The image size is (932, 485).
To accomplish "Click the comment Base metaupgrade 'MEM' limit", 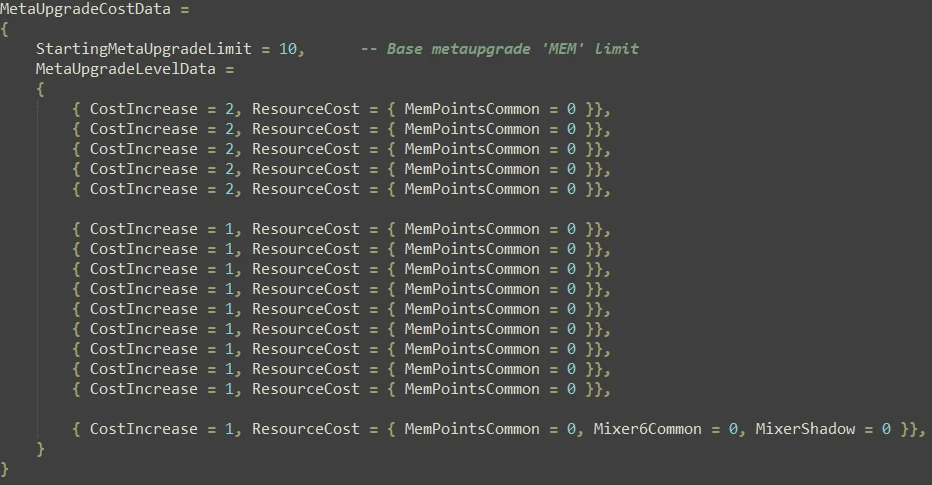I will click(x=512, y=49).
